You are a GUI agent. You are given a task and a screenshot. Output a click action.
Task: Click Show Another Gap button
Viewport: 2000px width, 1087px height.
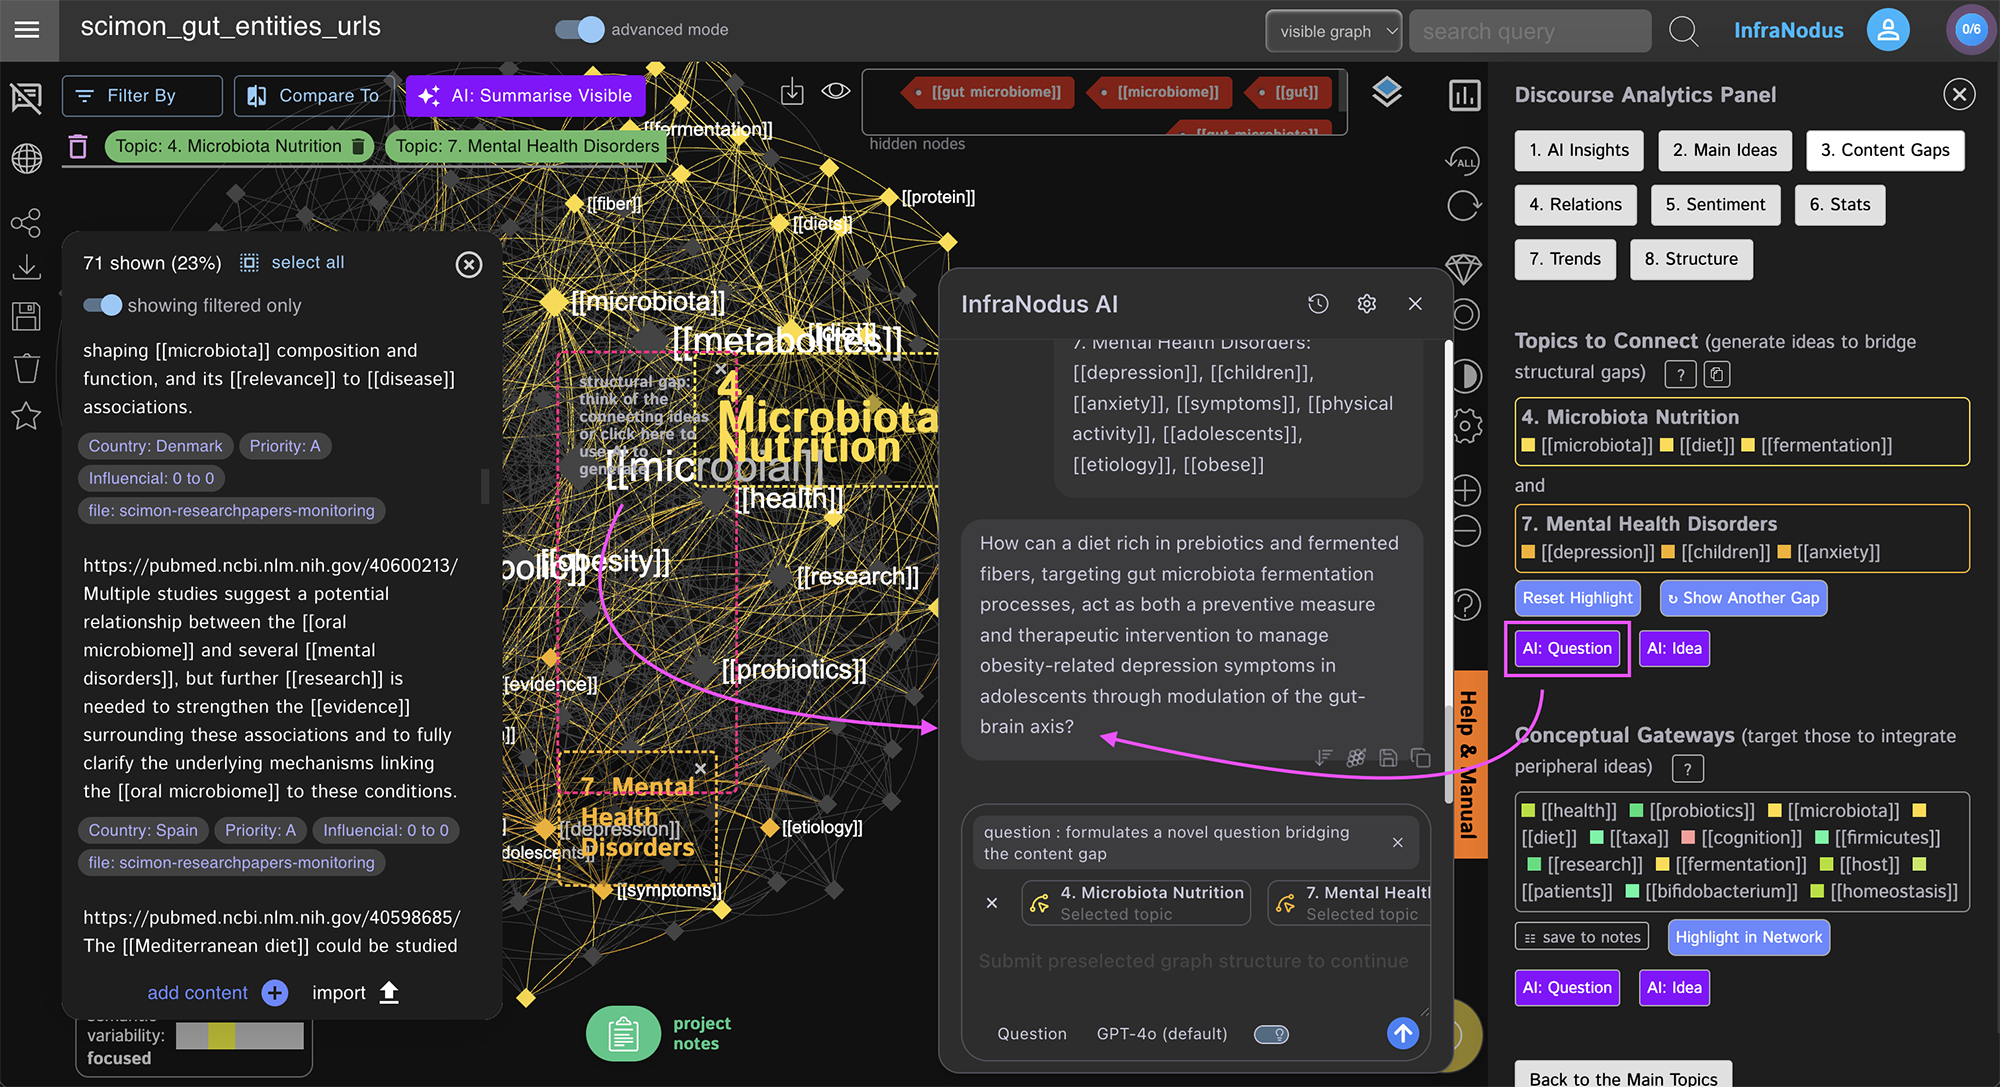(x=1743, y=598)
